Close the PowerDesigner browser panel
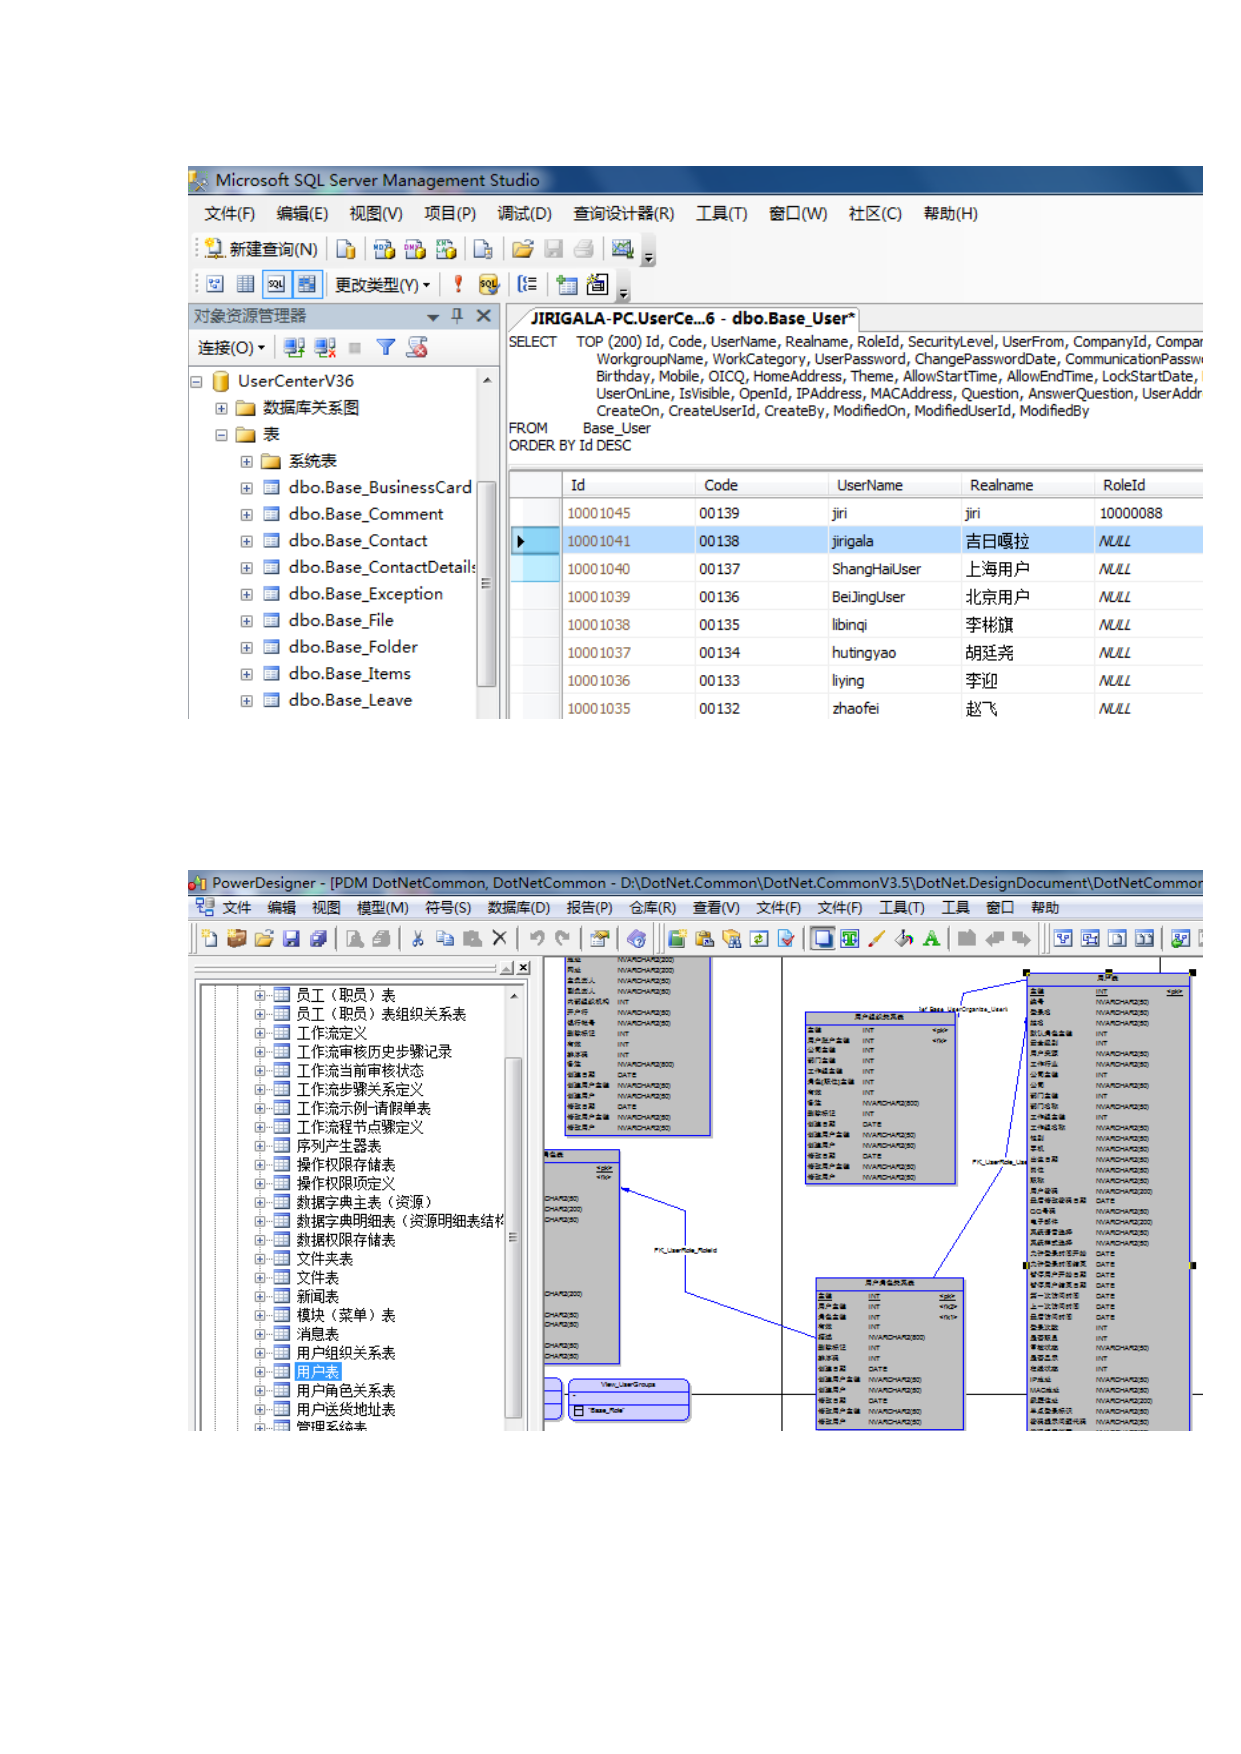1241x1754 pixels. coord(523,968)
